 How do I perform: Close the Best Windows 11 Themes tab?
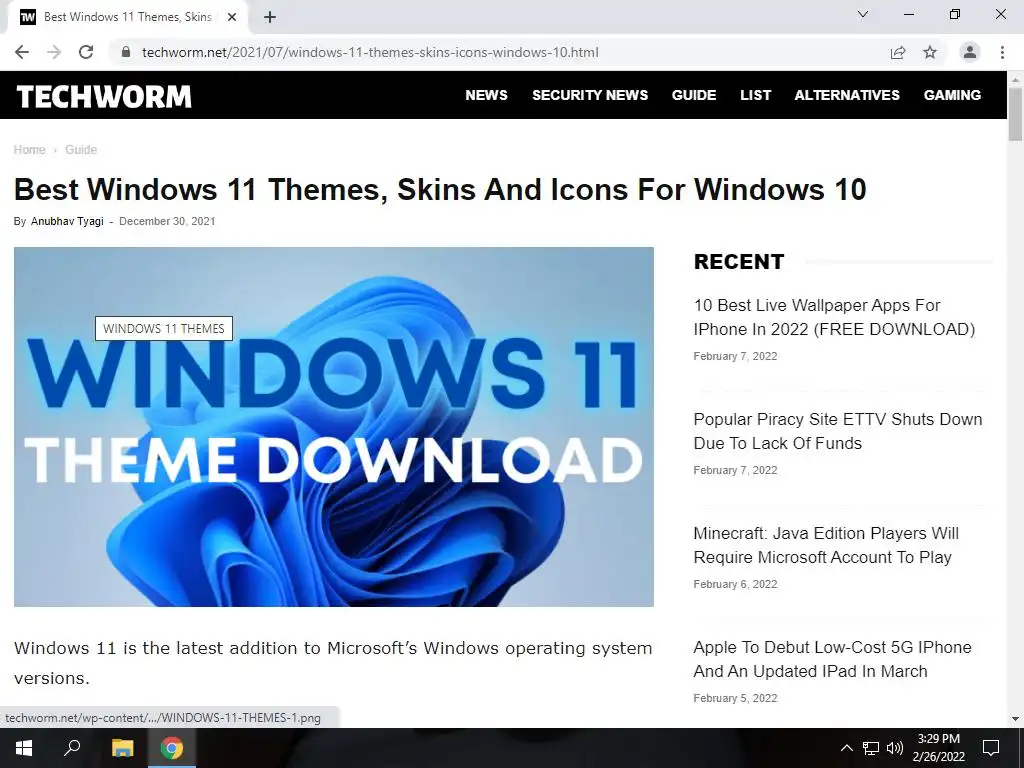pos(231,17)
